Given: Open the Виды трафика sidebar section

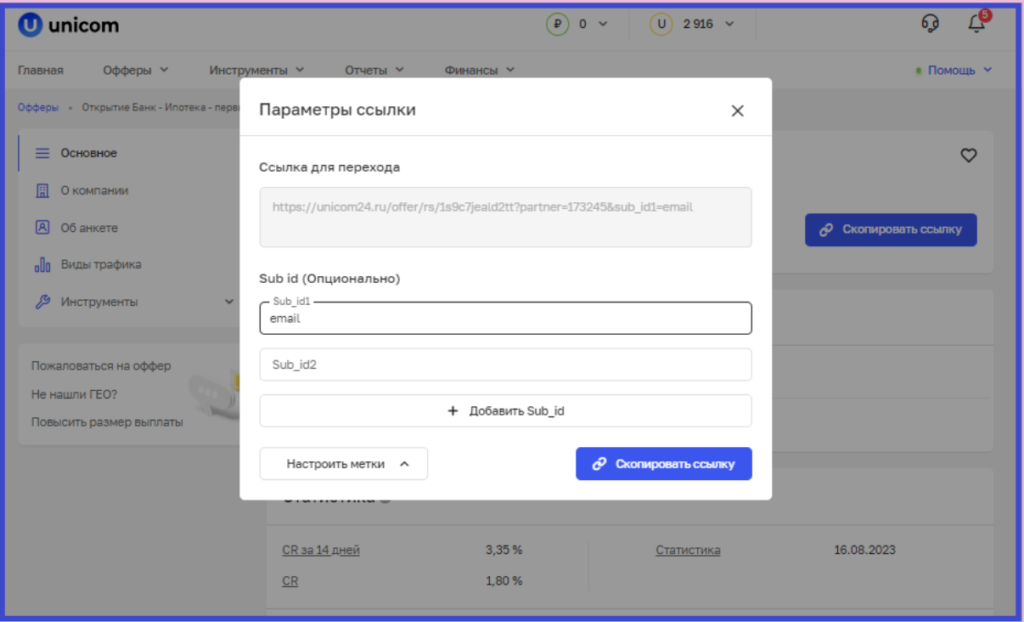Looking at the screenshot, I should pyautogui.click(x=100, y=264).
